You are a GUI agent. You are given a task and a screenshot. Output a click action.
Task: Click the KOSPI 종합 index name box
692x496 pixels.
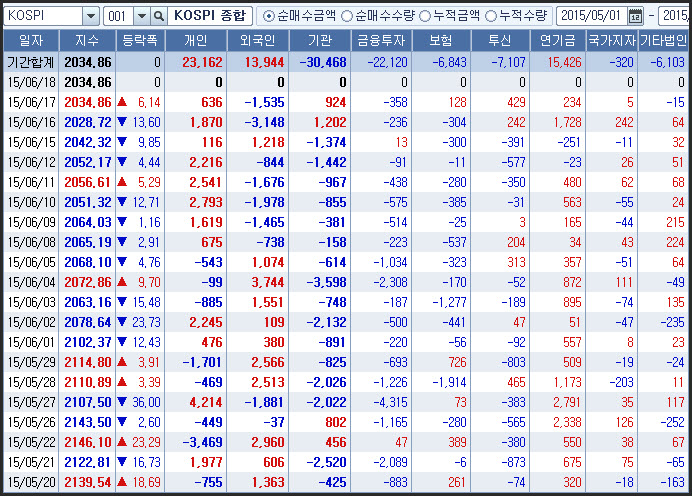tap(210, 16)
